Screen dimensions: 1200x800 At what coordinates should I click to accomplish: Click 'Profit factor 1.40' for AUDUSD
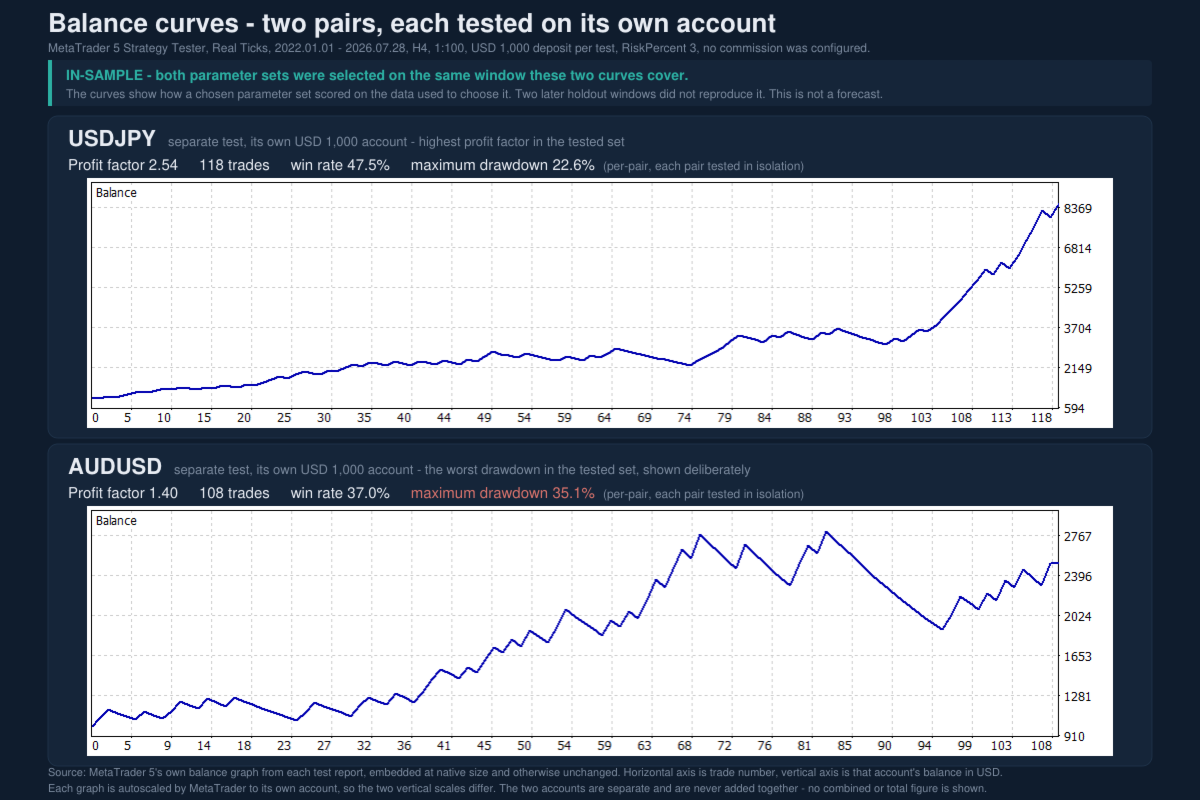(123, 493)
